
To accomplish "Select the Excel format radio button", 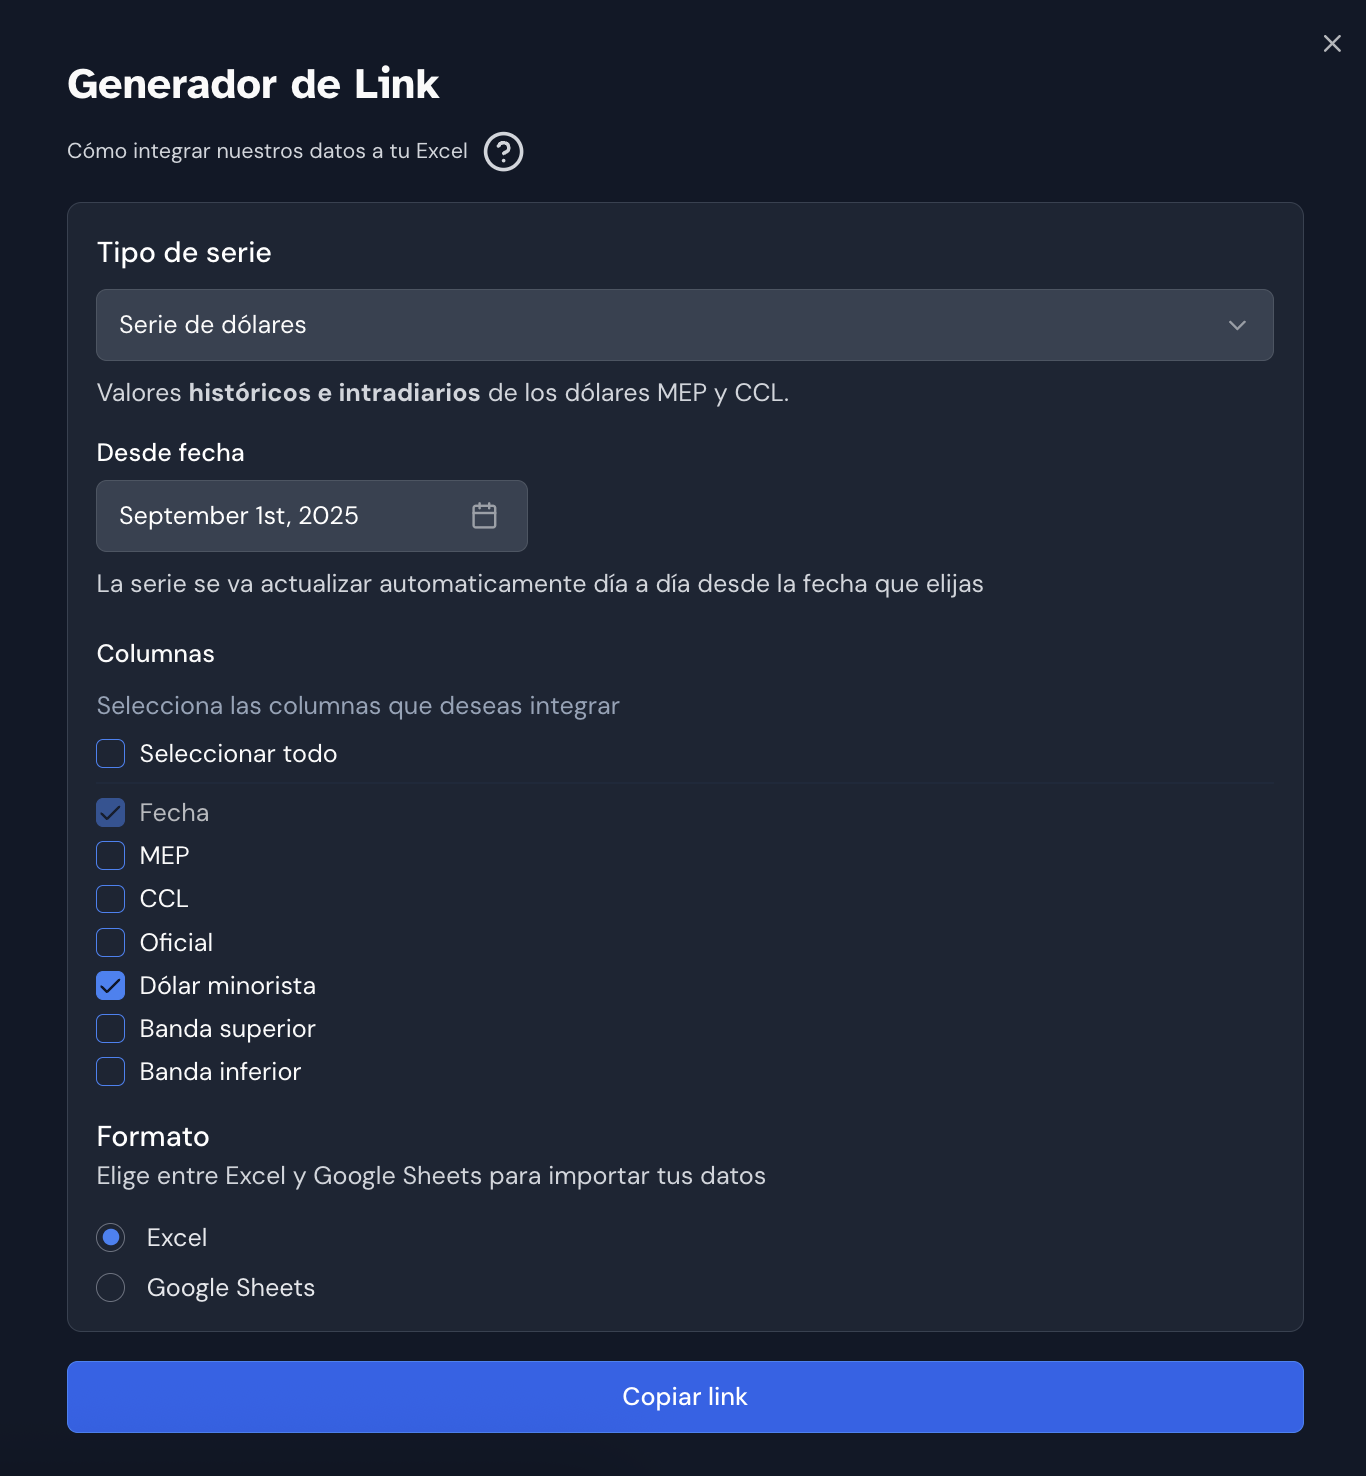I will click(x=111, y=1238).
